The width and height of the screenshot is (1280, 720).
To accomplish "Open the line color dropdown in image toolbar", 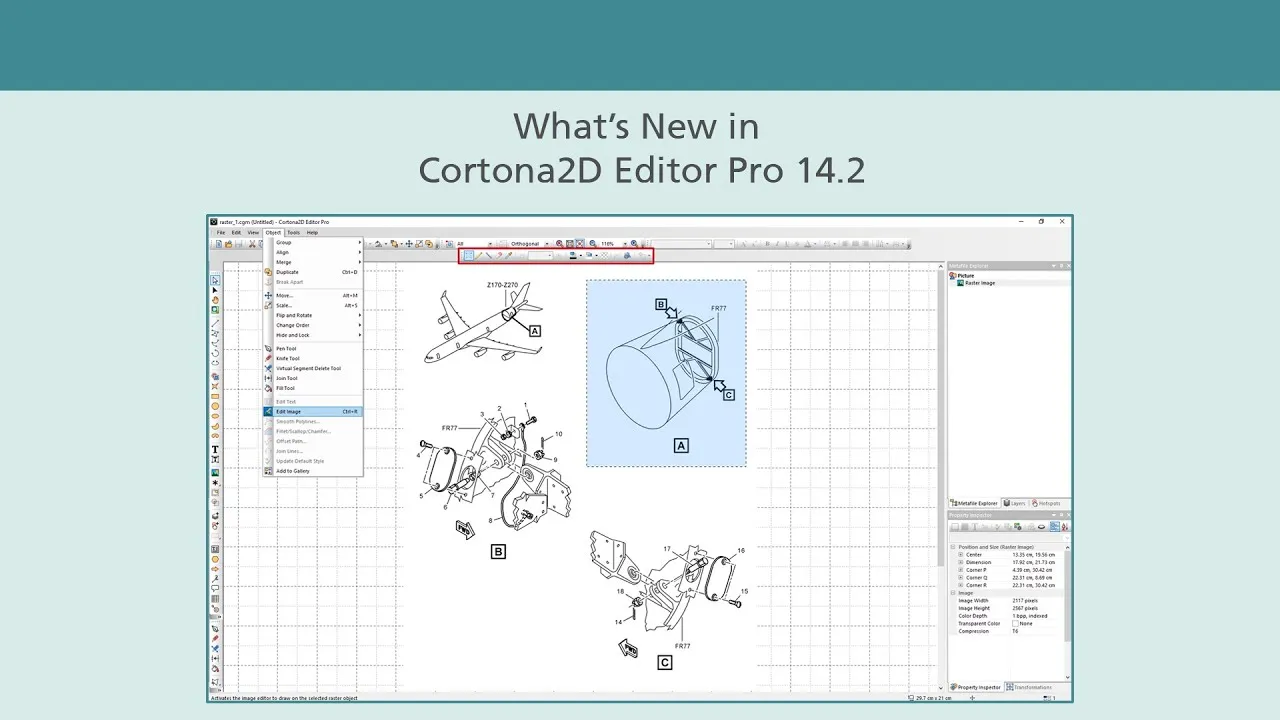I will (580, 256).
